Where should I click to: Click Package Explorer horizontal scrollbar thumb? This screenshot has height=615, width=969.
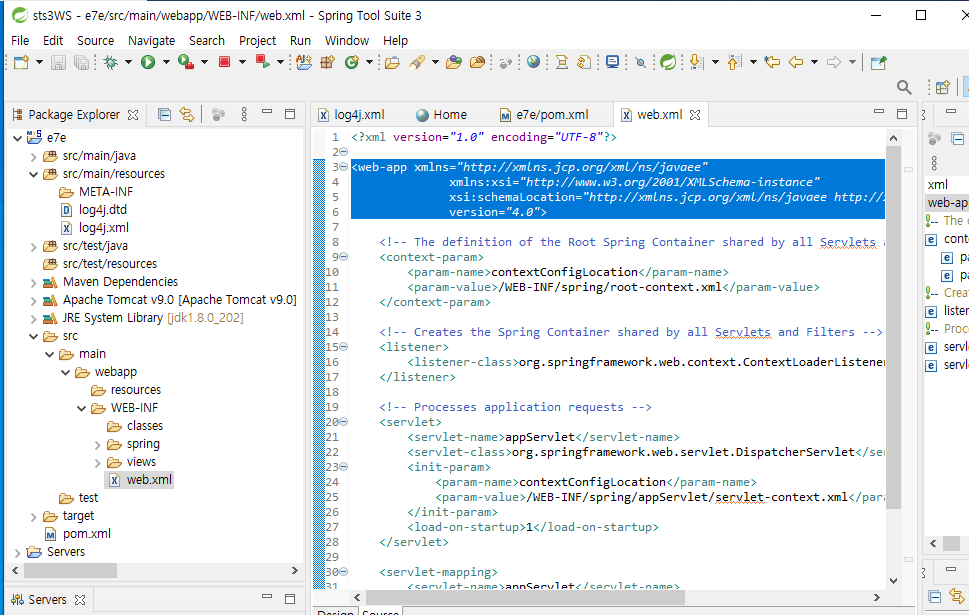click(70, 570)
